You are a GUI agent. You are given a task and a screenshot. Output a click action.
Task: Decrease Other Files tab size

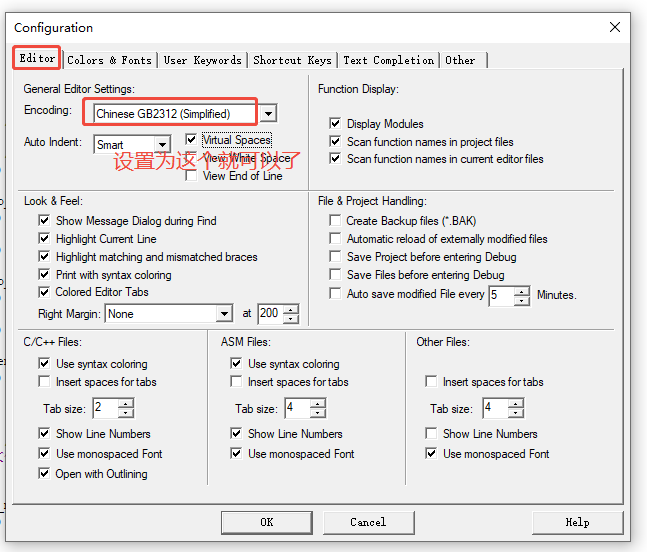(x=516, y=413)
